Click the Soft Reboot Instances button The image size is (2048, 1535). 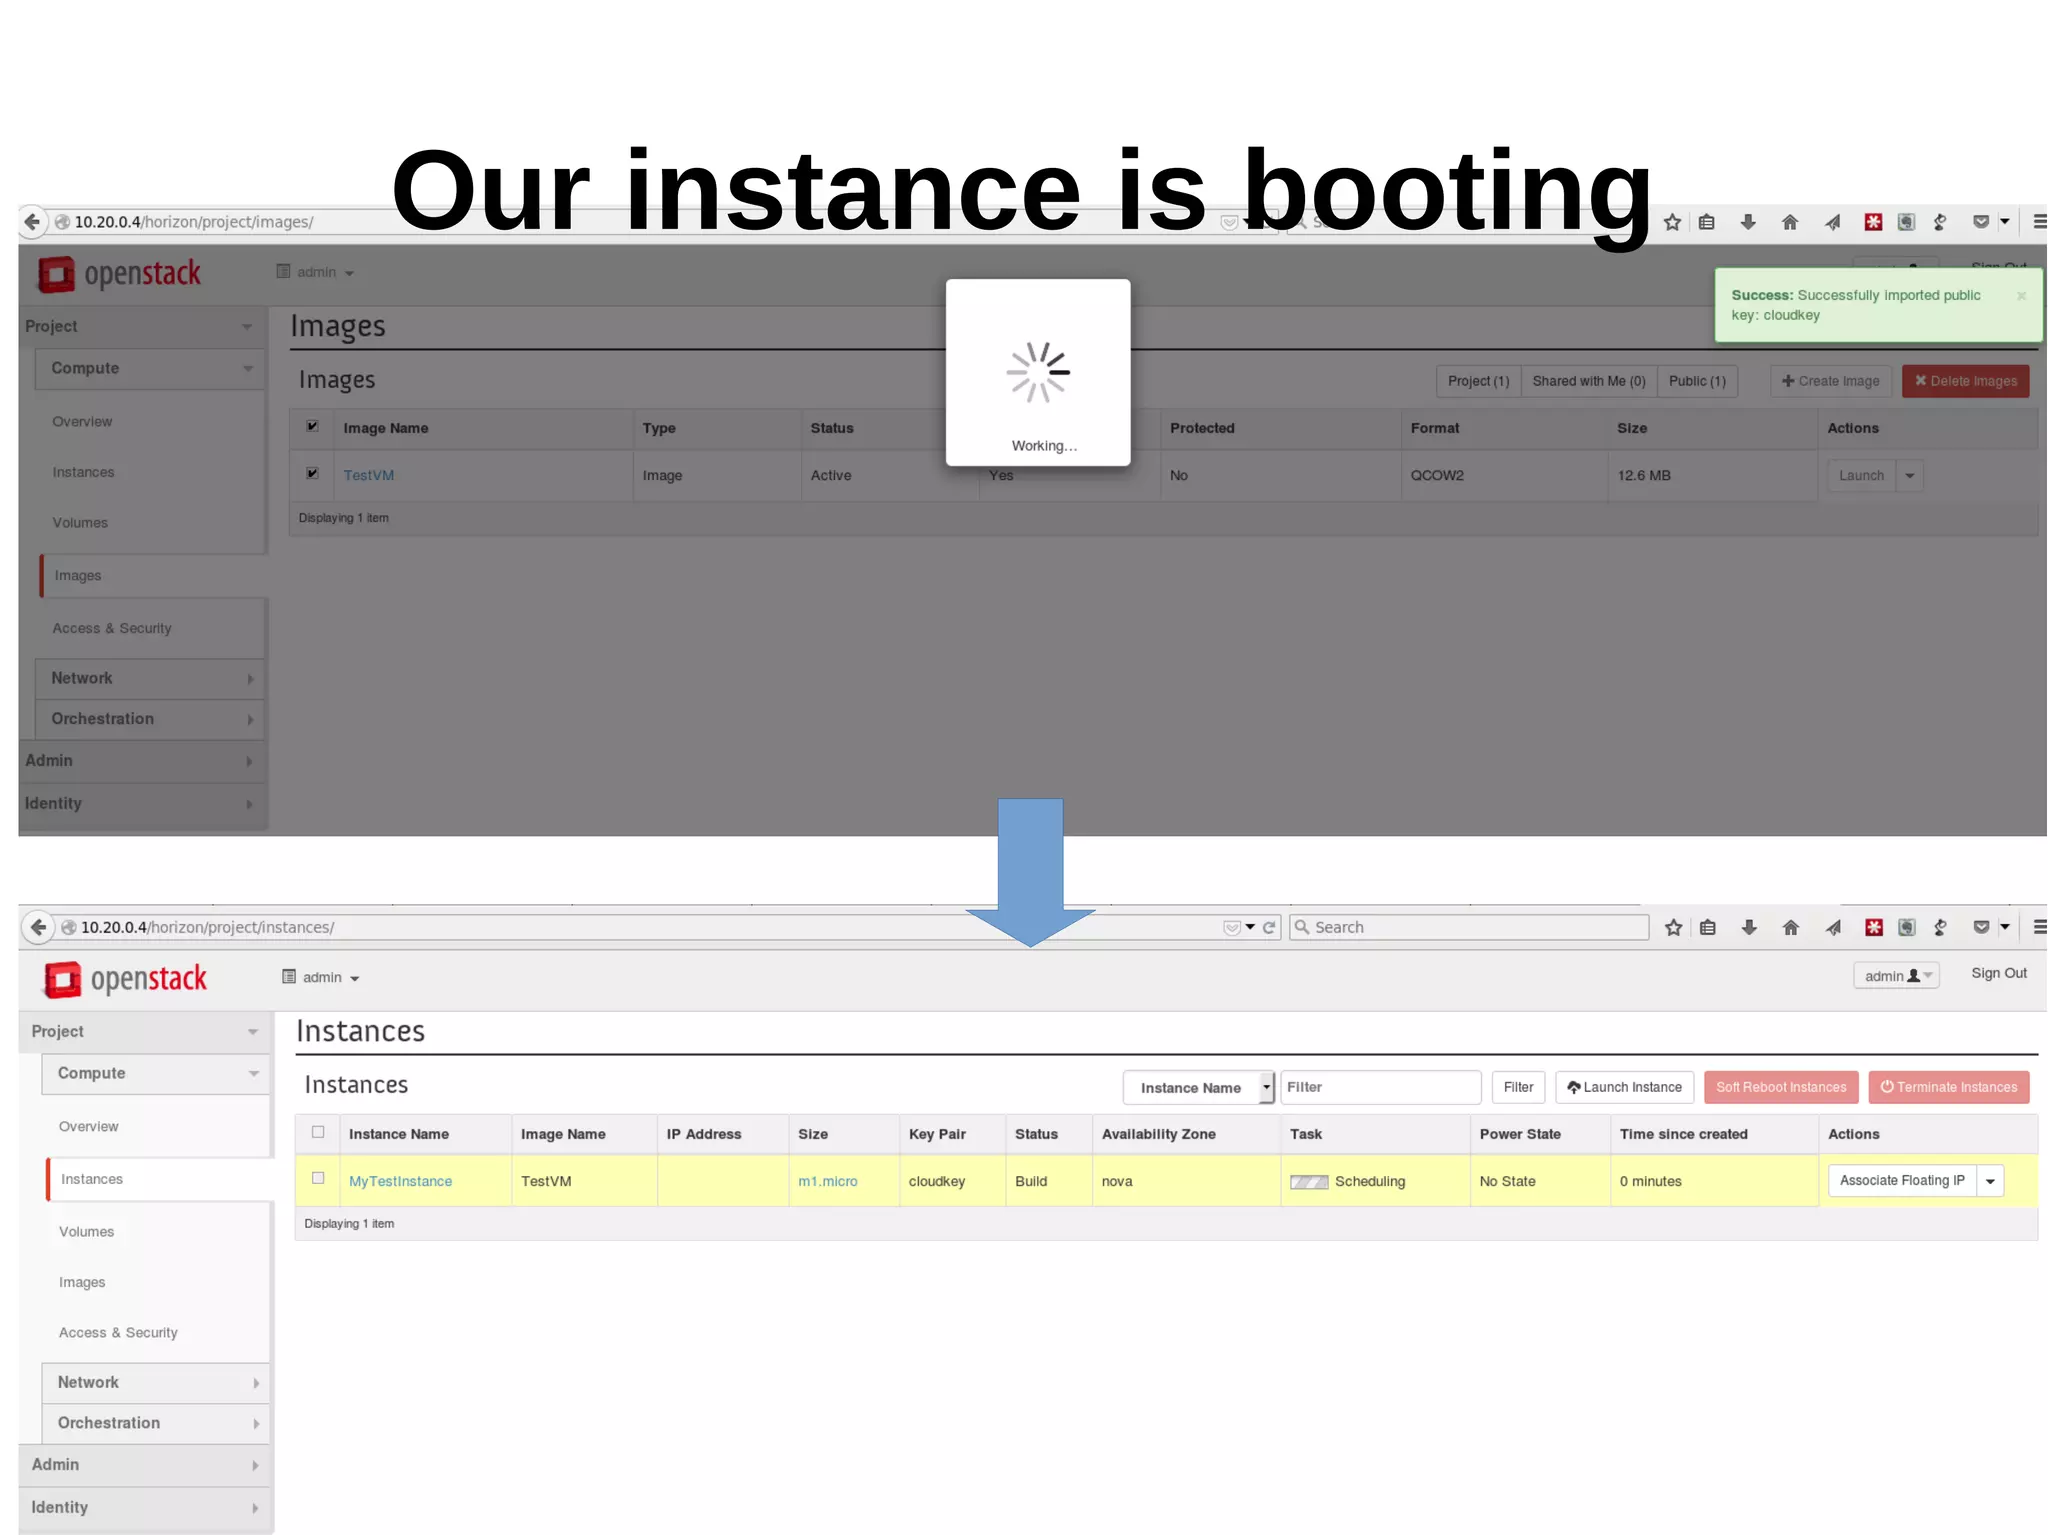1781,1087
